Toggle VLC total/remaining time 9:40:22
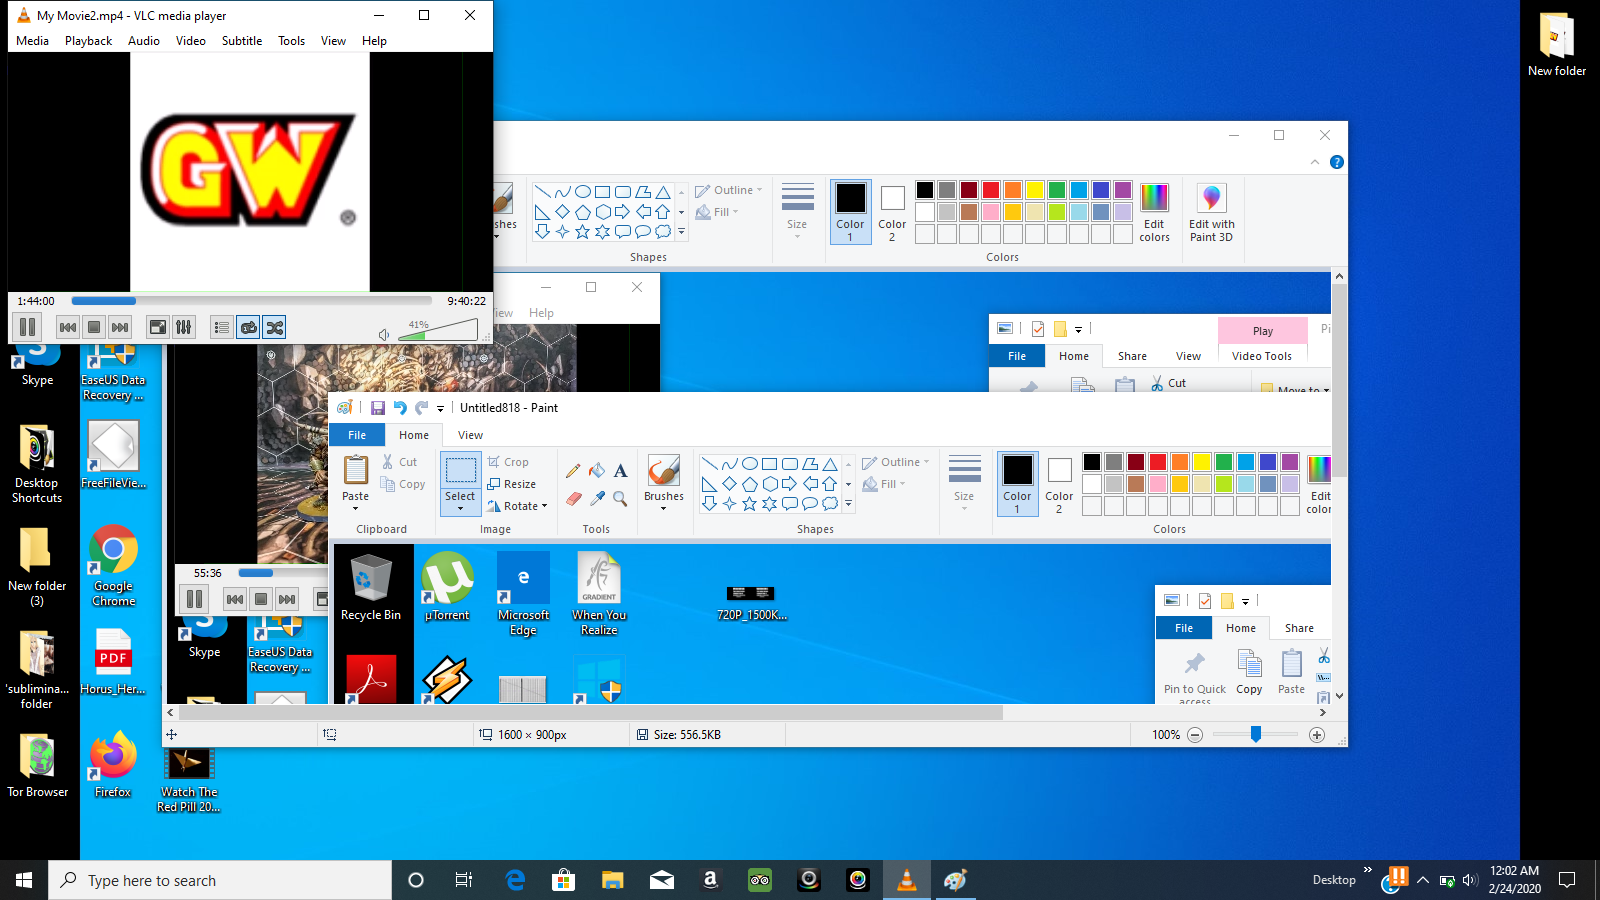 pyautogui.click(x=466, y=301)
